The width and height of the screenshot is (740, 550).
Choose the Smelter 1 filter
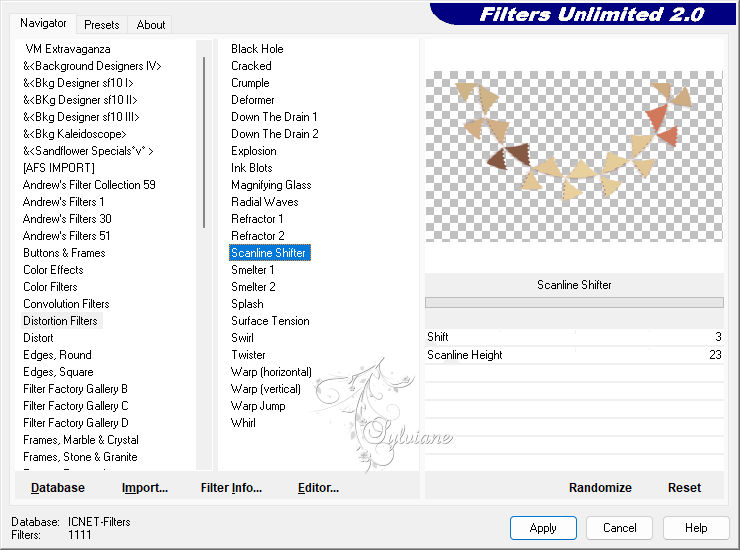[x=252, y=270]
